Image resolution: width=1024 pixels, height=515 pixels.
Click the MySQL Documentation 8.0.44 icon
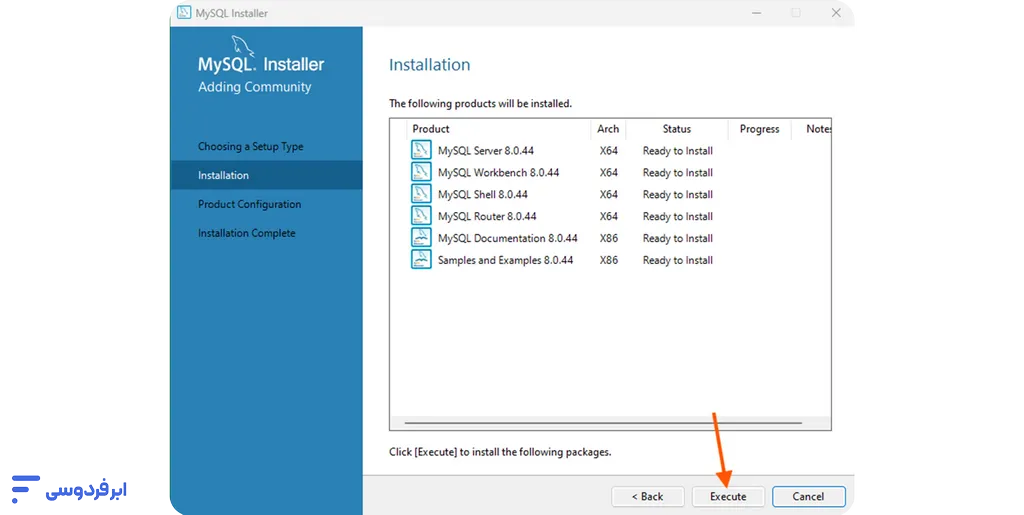tap(420, 238)
